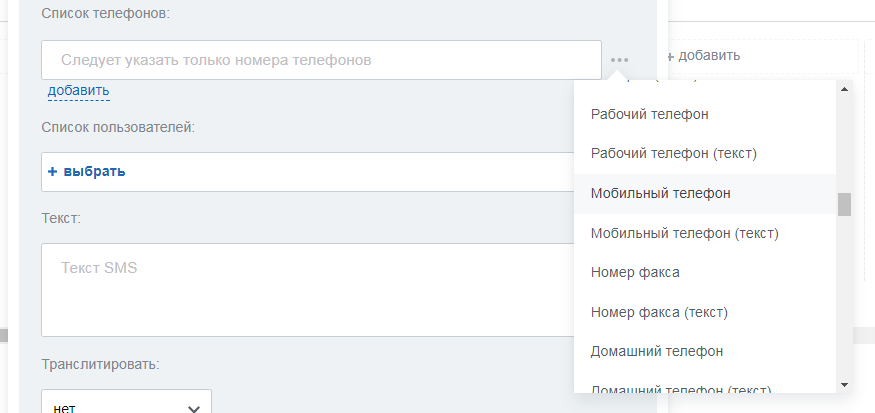Click inside the Текст SMS text area

click(307, 290)
